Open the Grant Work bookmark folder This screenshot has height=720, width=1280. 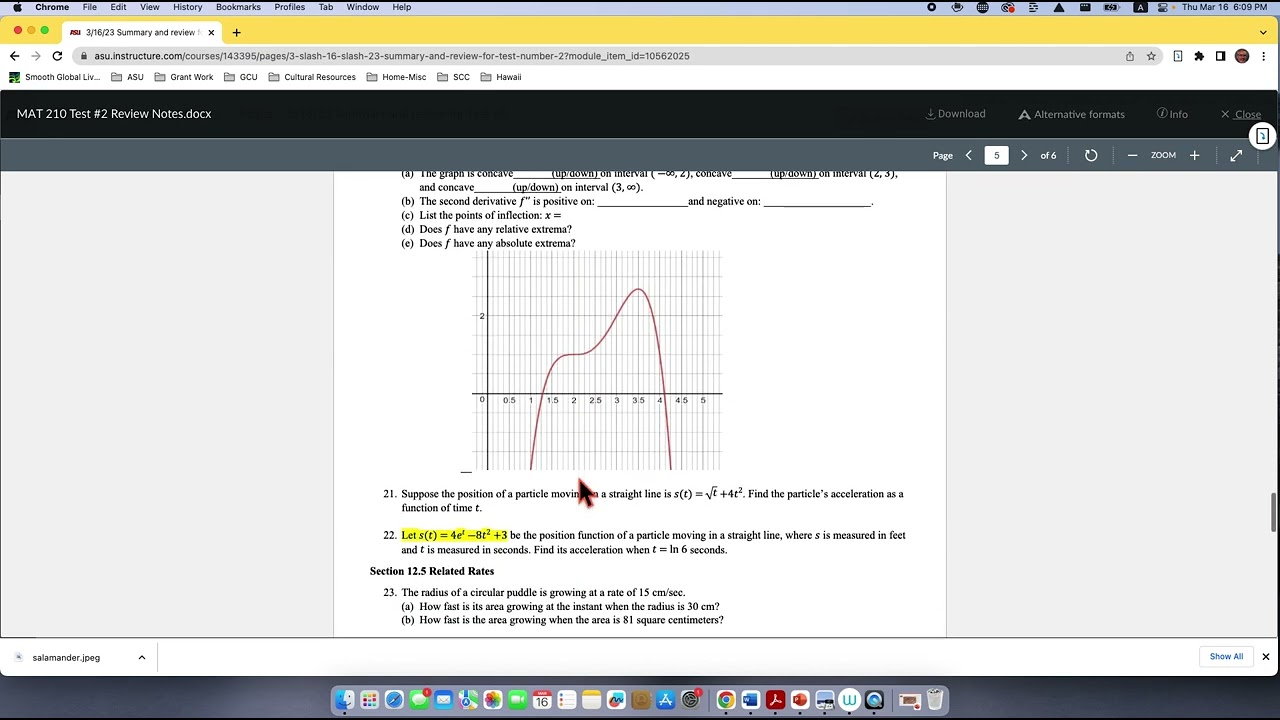183,77
